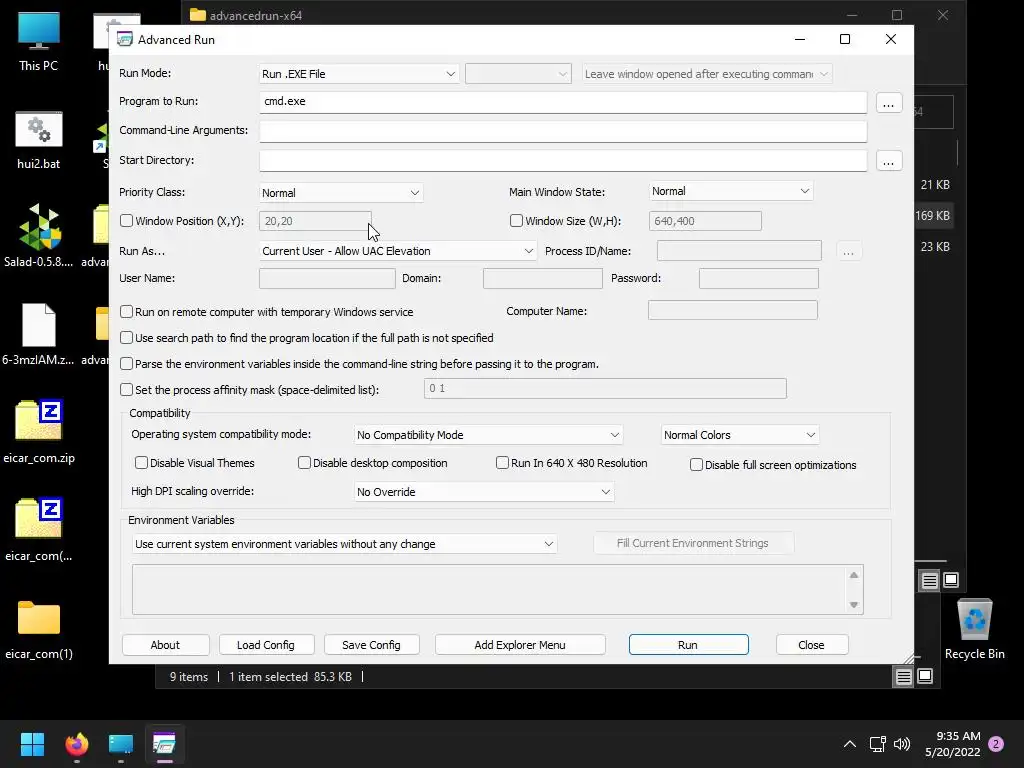Select the hui2.bat desktop file
Screen dimensions: 1024x768
click(x=39, y=140)
